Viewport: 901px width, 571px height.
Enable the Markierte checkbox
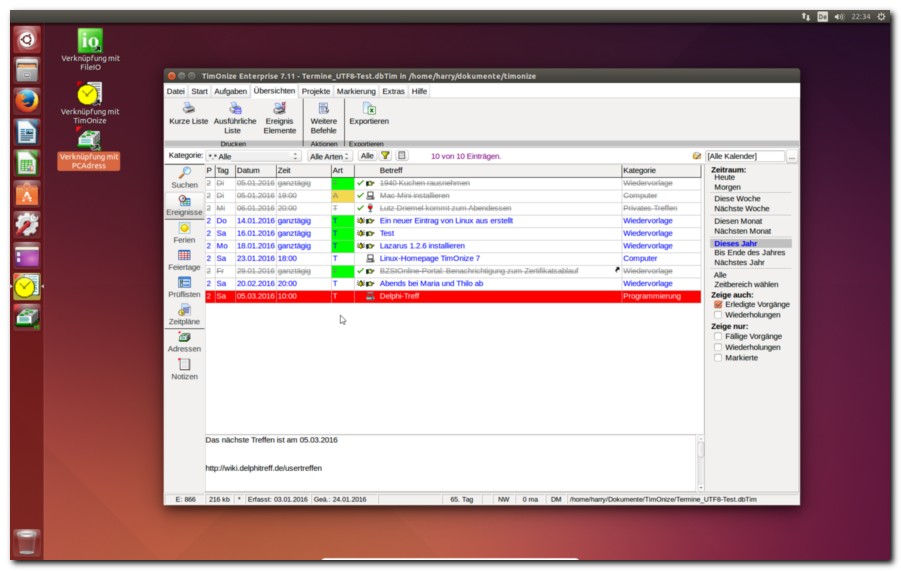tap(718, 358)
